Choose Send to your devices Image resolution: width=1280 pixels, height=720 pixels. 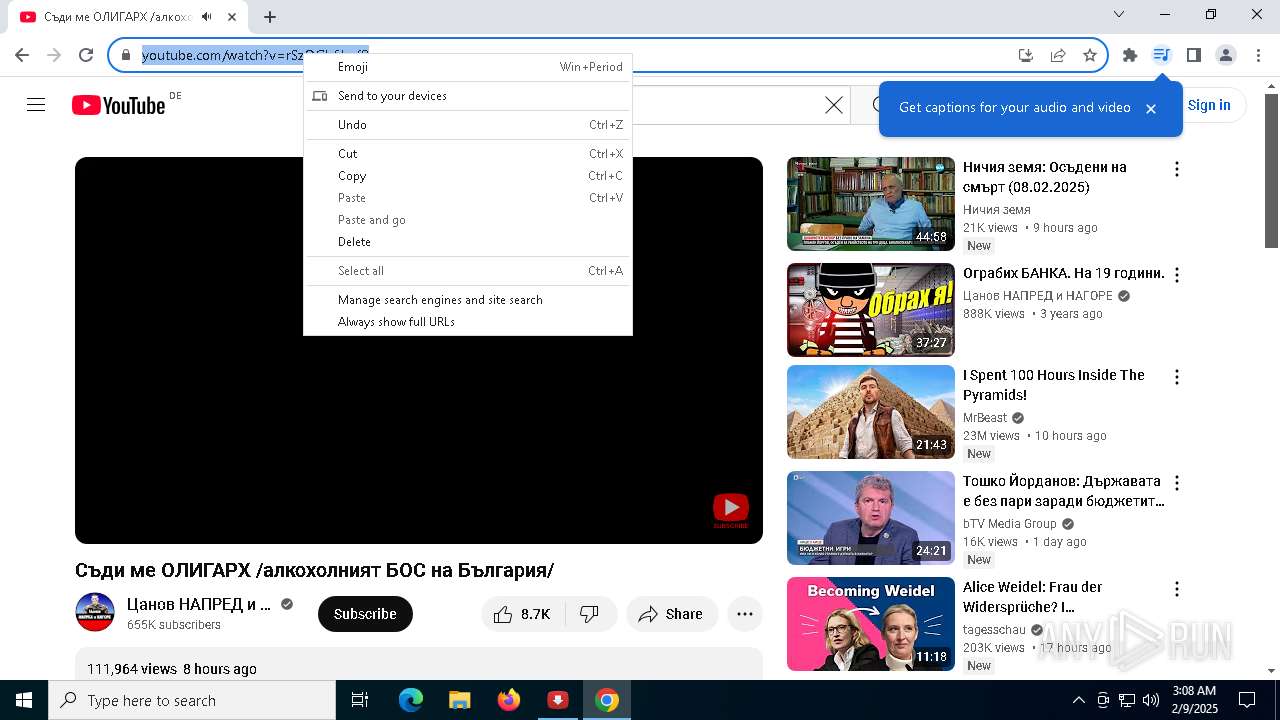[x=468, y=96]
